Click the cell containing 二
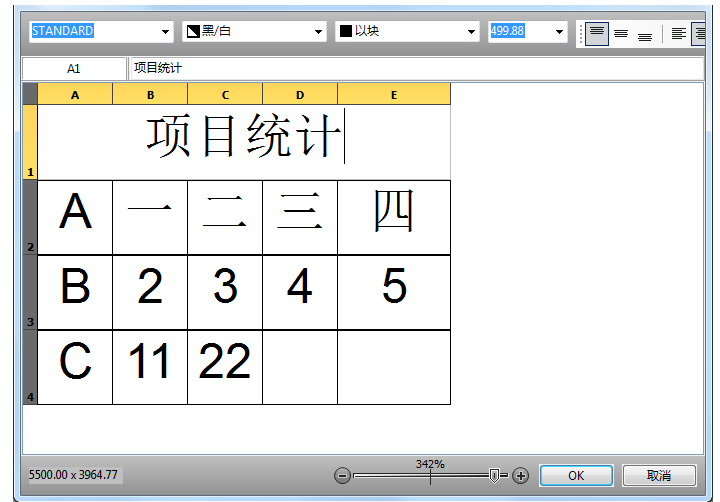Screen dimensions: 720x502 pyautogui.click(x=225, y=217)
